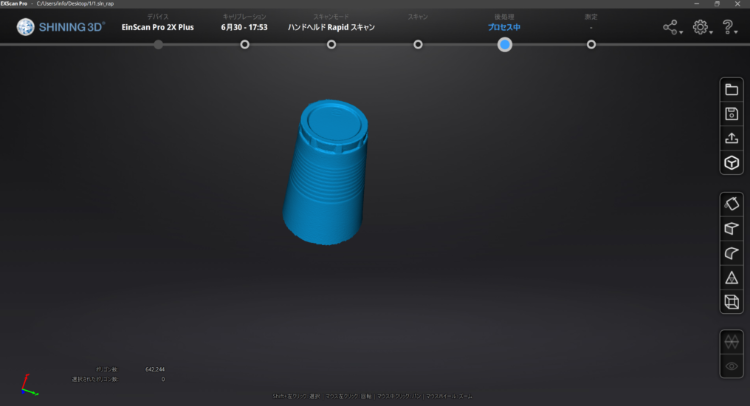750x406 pixels.
Task: Switch to the scan mode step circle marker
Action: coord(331,44)
